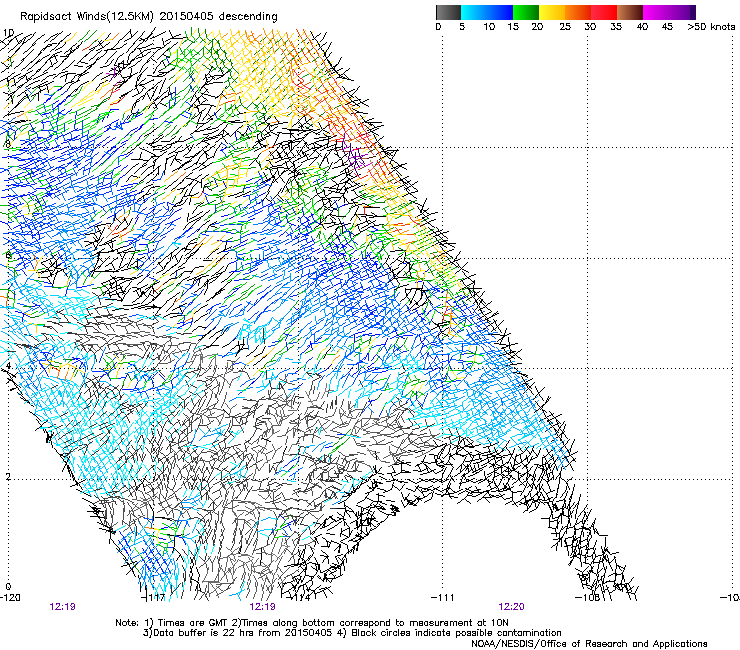
Task: Choose the brown 35–40 knots legend swatch
Action: [x=630, y=12]
